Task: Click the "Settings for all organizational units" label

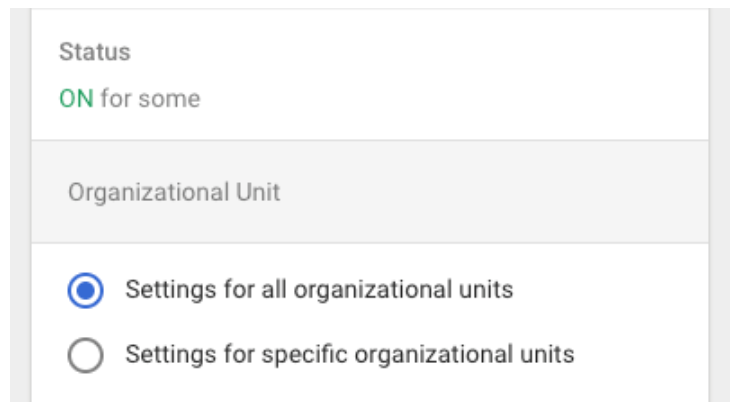Action: click(319, 290)
